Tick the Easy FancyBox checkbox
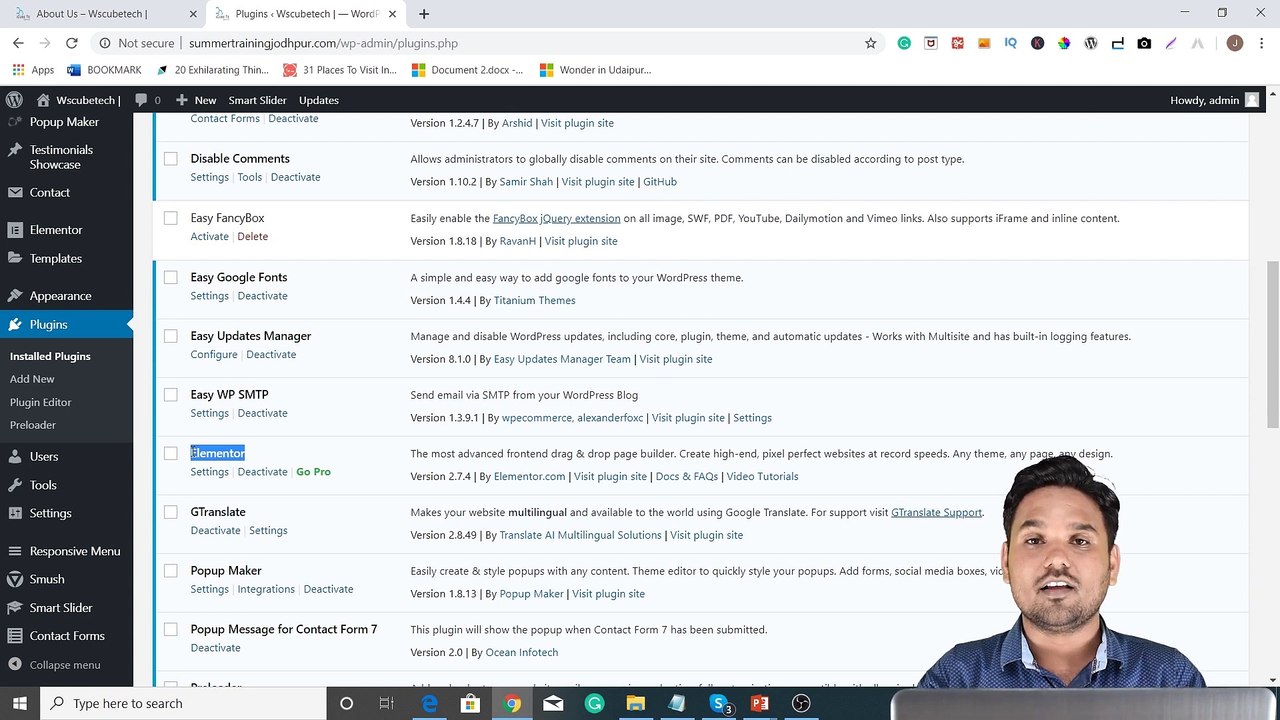1280x720 pixels. click(x=171, y=218)
